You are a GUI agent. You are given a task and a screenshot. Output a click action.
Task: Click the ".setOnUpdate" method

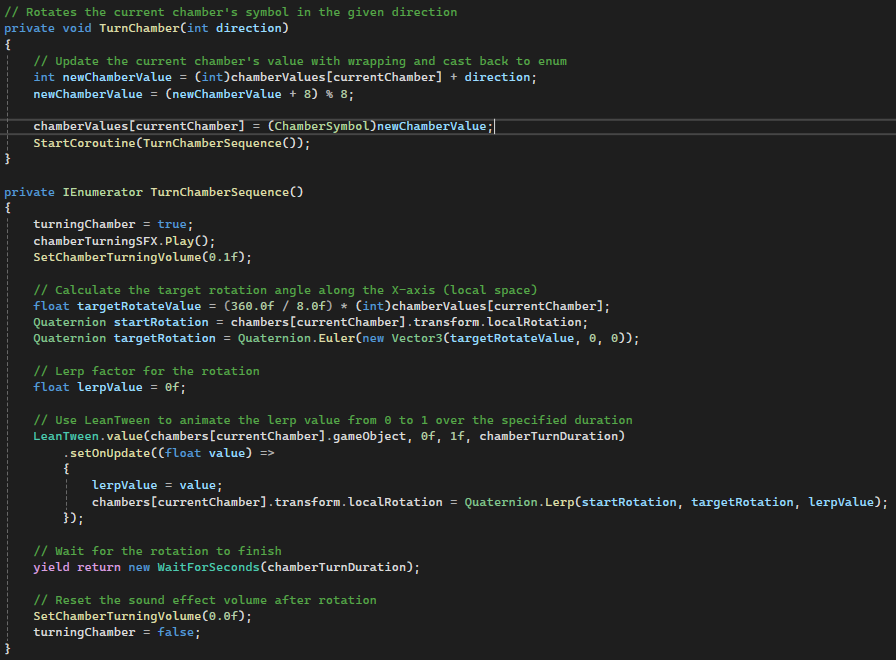(106, 453)
